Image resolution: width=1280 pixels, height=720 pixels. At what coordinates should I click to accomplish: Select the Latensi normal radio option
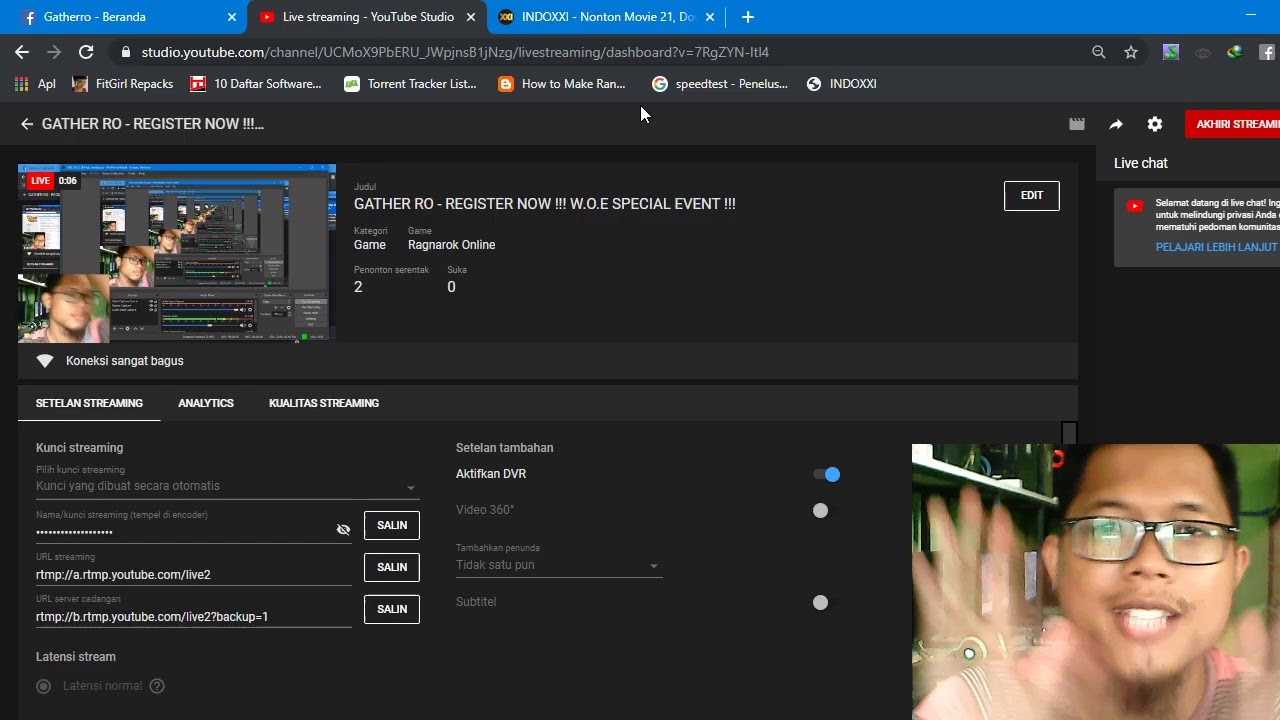click(43, 686)
